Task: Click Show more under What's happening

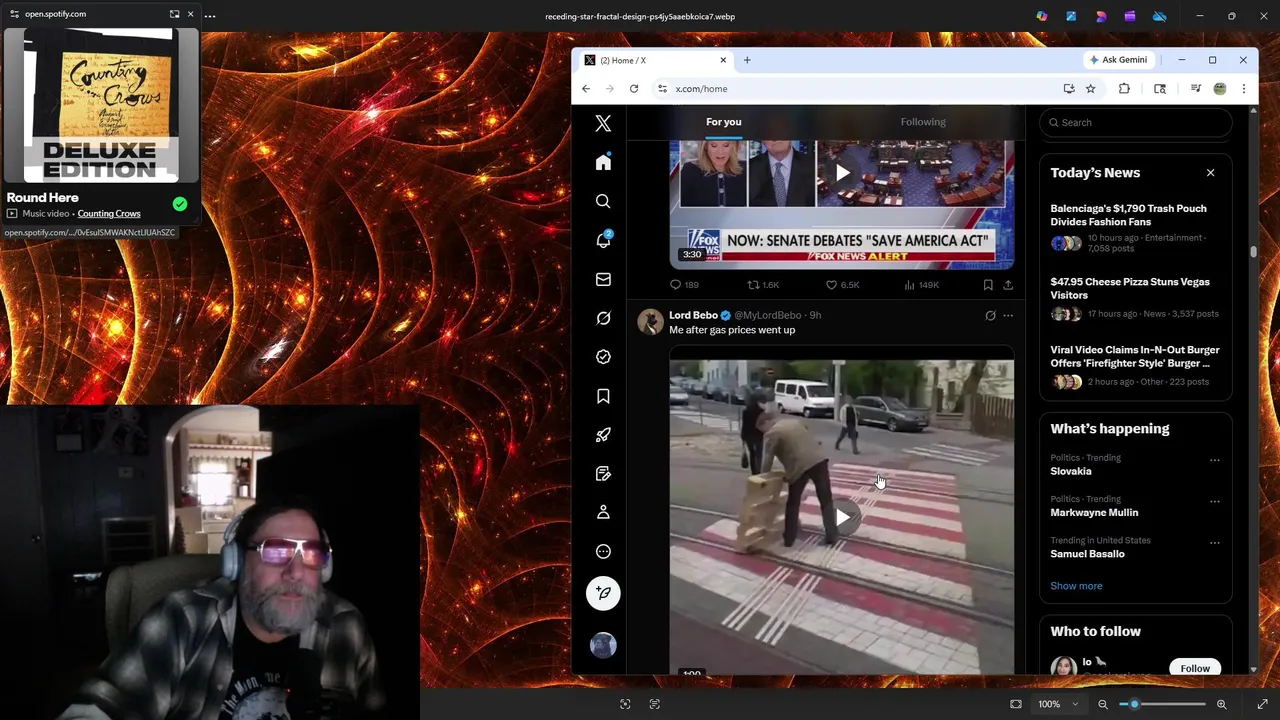Action: 1076,586
